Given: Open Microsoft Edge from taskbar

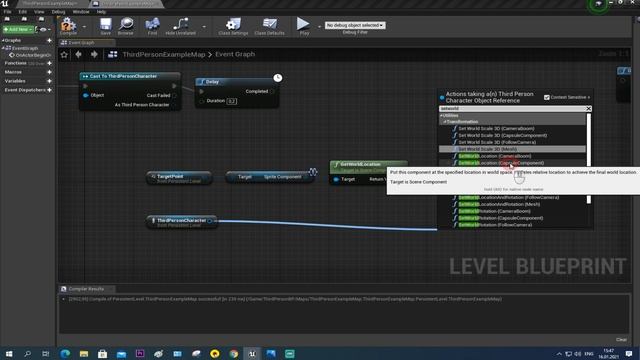Looking at the screenshot, I should tap(65, 353).
